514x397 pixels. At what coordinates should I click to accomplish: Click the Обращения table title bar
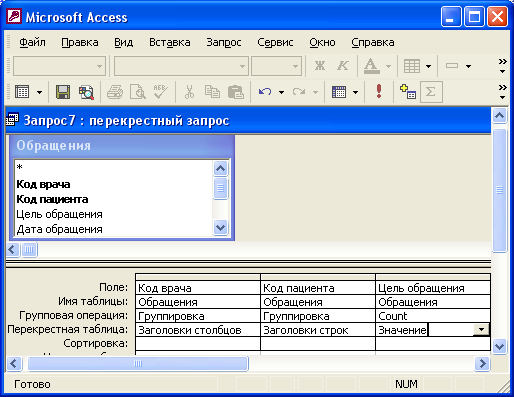coord(122,146)
